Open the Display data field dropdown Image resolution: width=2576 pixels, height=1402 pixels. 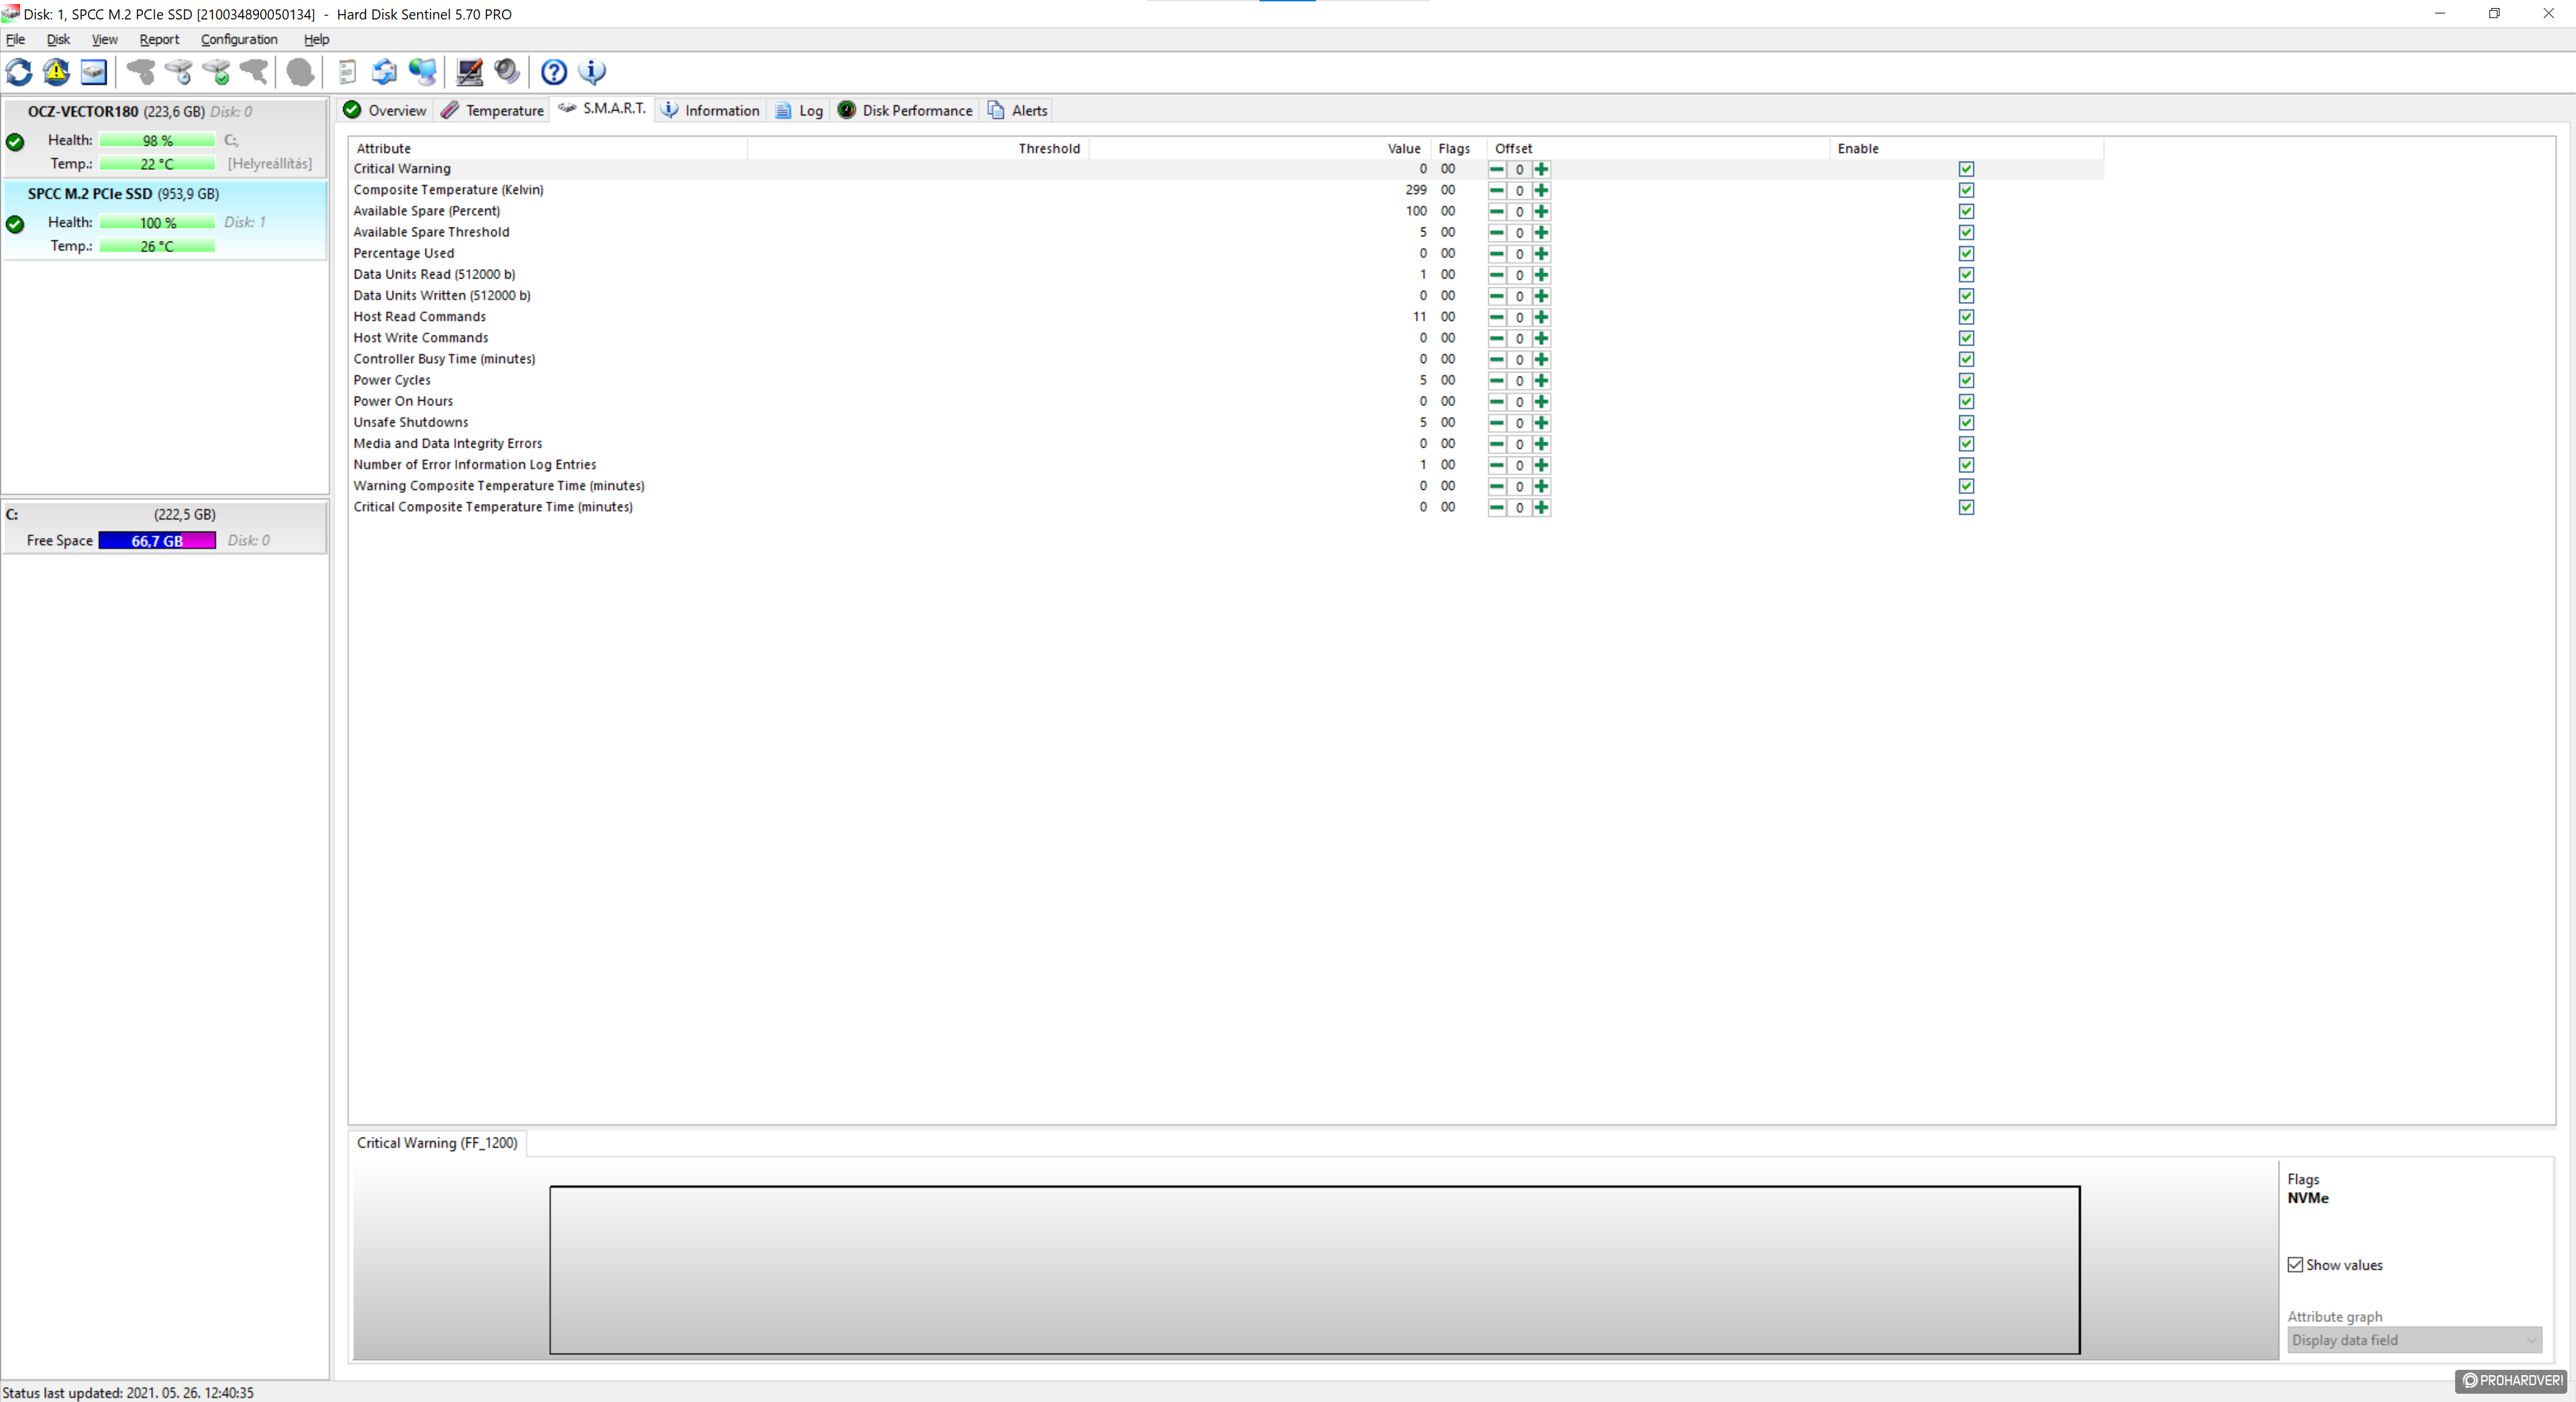pyautogui.click(x=2414, y=1340)
